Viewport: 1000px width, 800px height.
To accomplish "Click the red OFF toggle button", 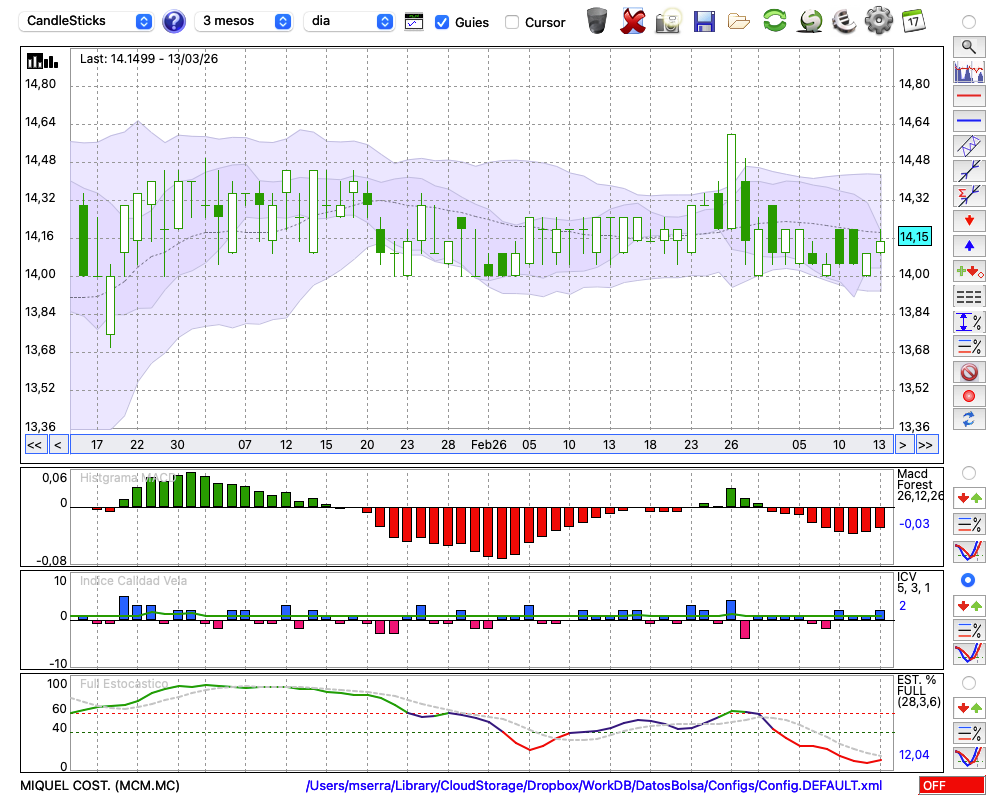I will pos(951,786).
